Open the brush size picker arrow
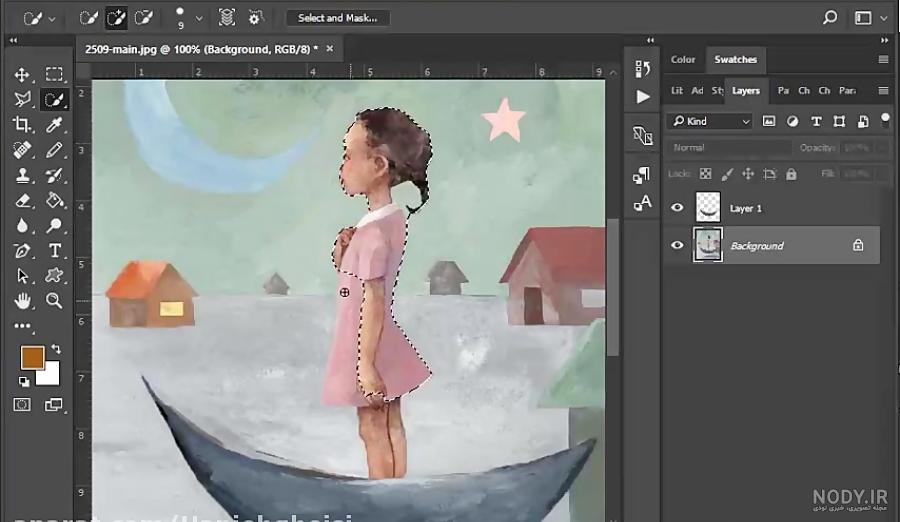Image resolution: width=900 pixels, height=522 pixels. (x=199, y=18)
